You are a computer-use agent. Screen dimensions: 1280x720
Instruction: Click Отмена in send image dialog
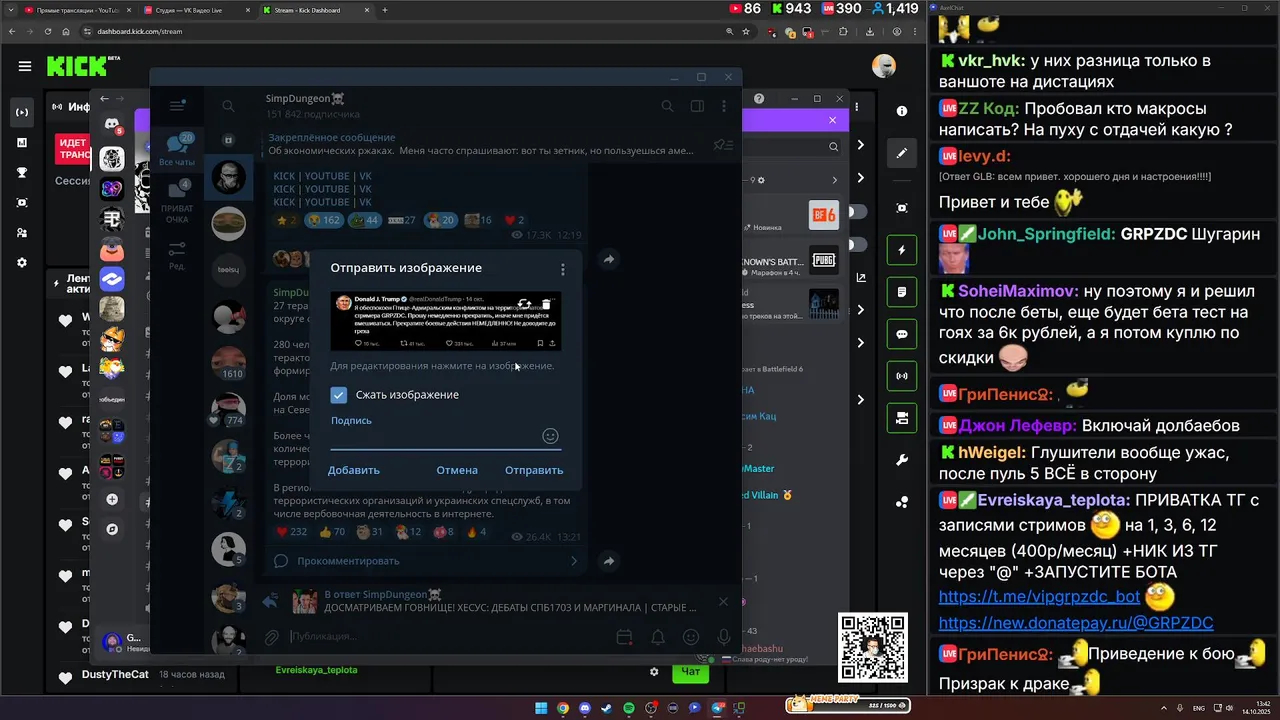pyautogui.click(x=457, y=470)
